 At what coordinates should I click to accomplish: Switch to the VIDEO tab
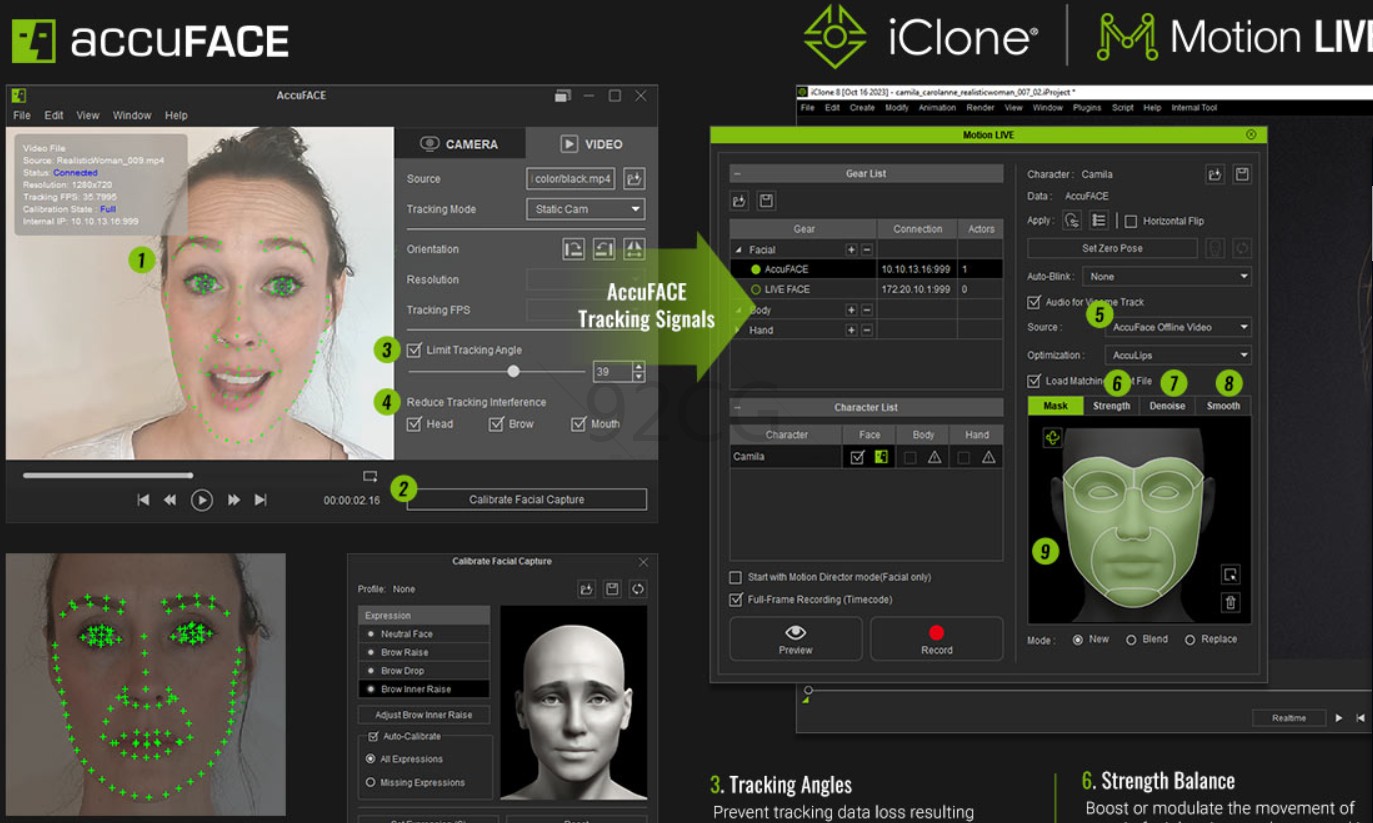click(592, 144)
